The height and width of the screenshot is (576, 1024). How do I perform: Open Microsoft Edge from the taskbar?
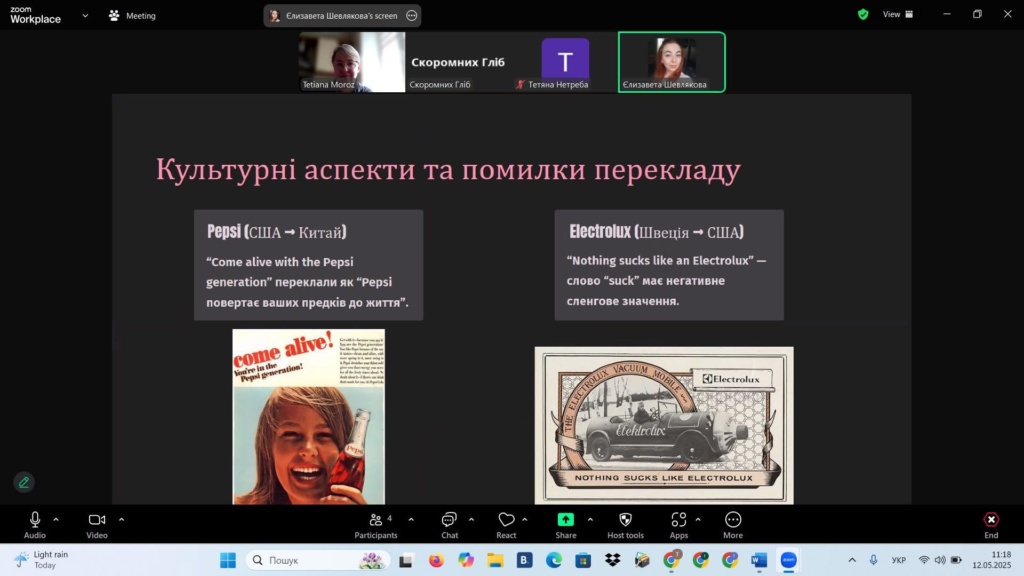tap(554, 560)
